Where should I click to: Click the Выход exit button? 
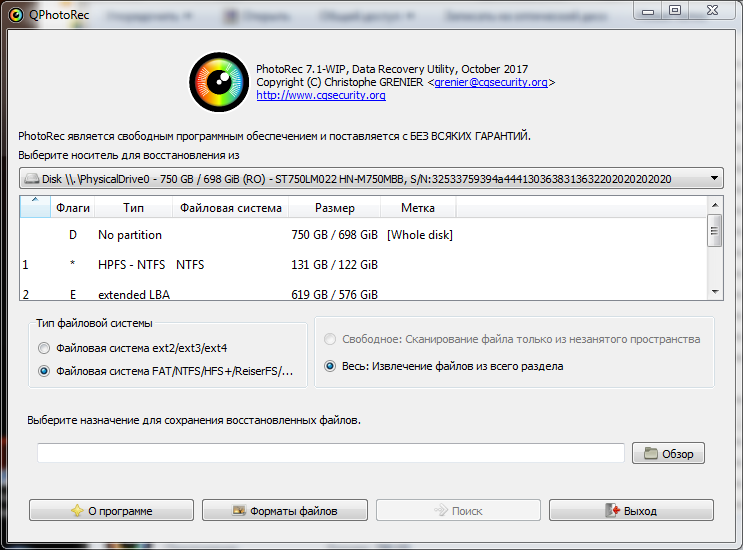[x=631, y=510]
